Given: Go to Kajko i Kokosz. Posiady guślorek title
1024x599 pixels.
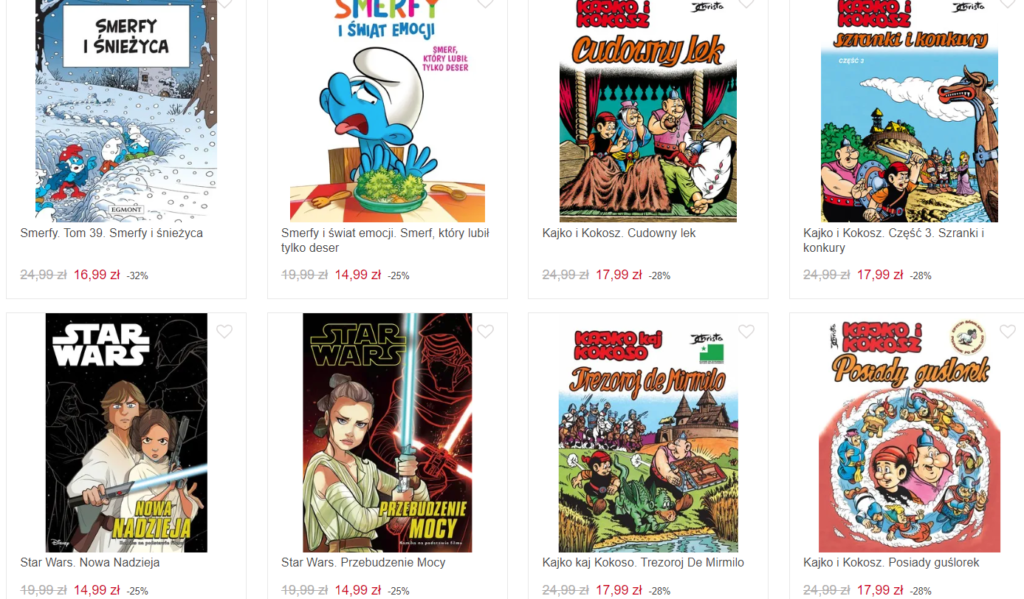Looking at the screenshot, I should [x=891, y=562].
